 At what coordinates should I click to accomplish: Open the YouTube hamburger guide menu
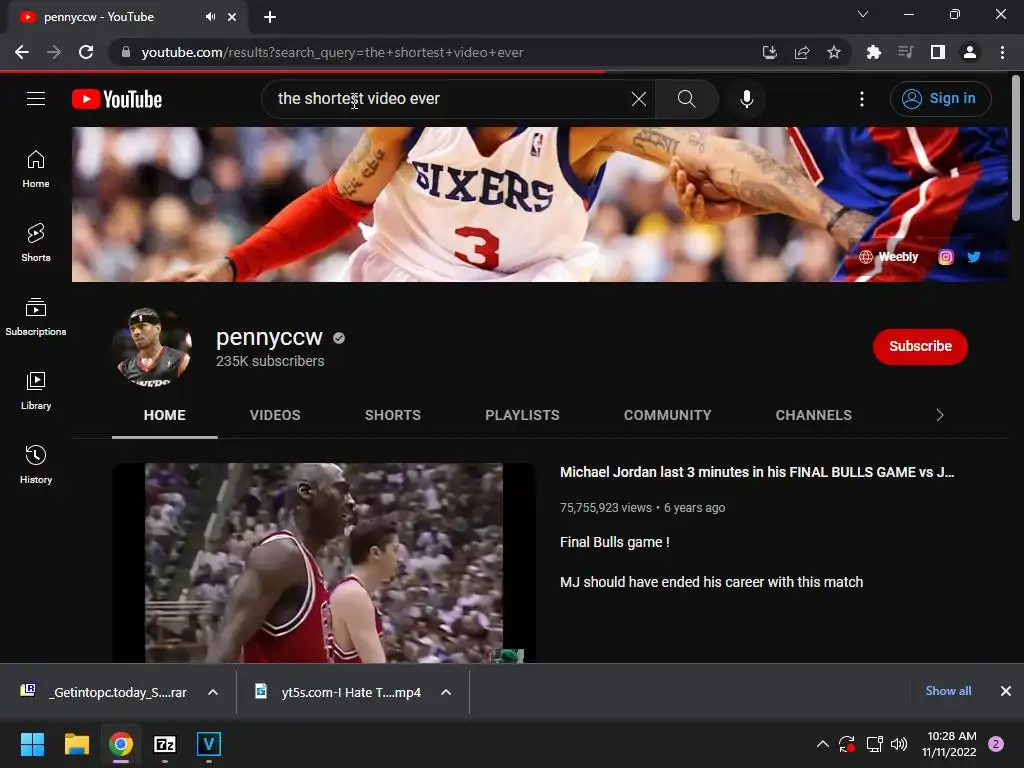tap(36, 99)
